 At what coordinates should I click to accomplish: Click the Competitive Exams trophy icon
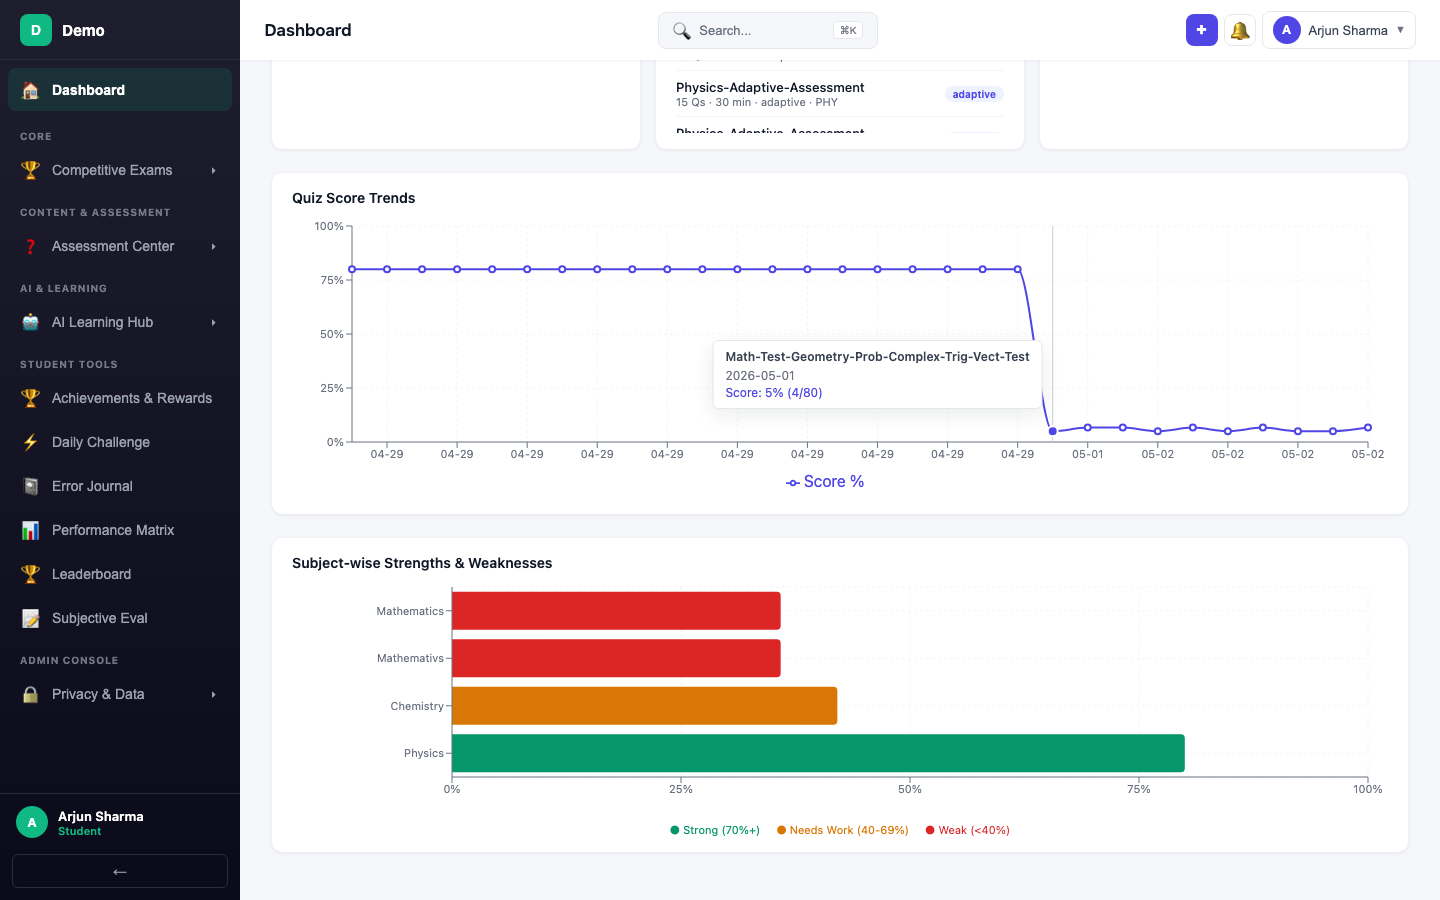point(31,170)
